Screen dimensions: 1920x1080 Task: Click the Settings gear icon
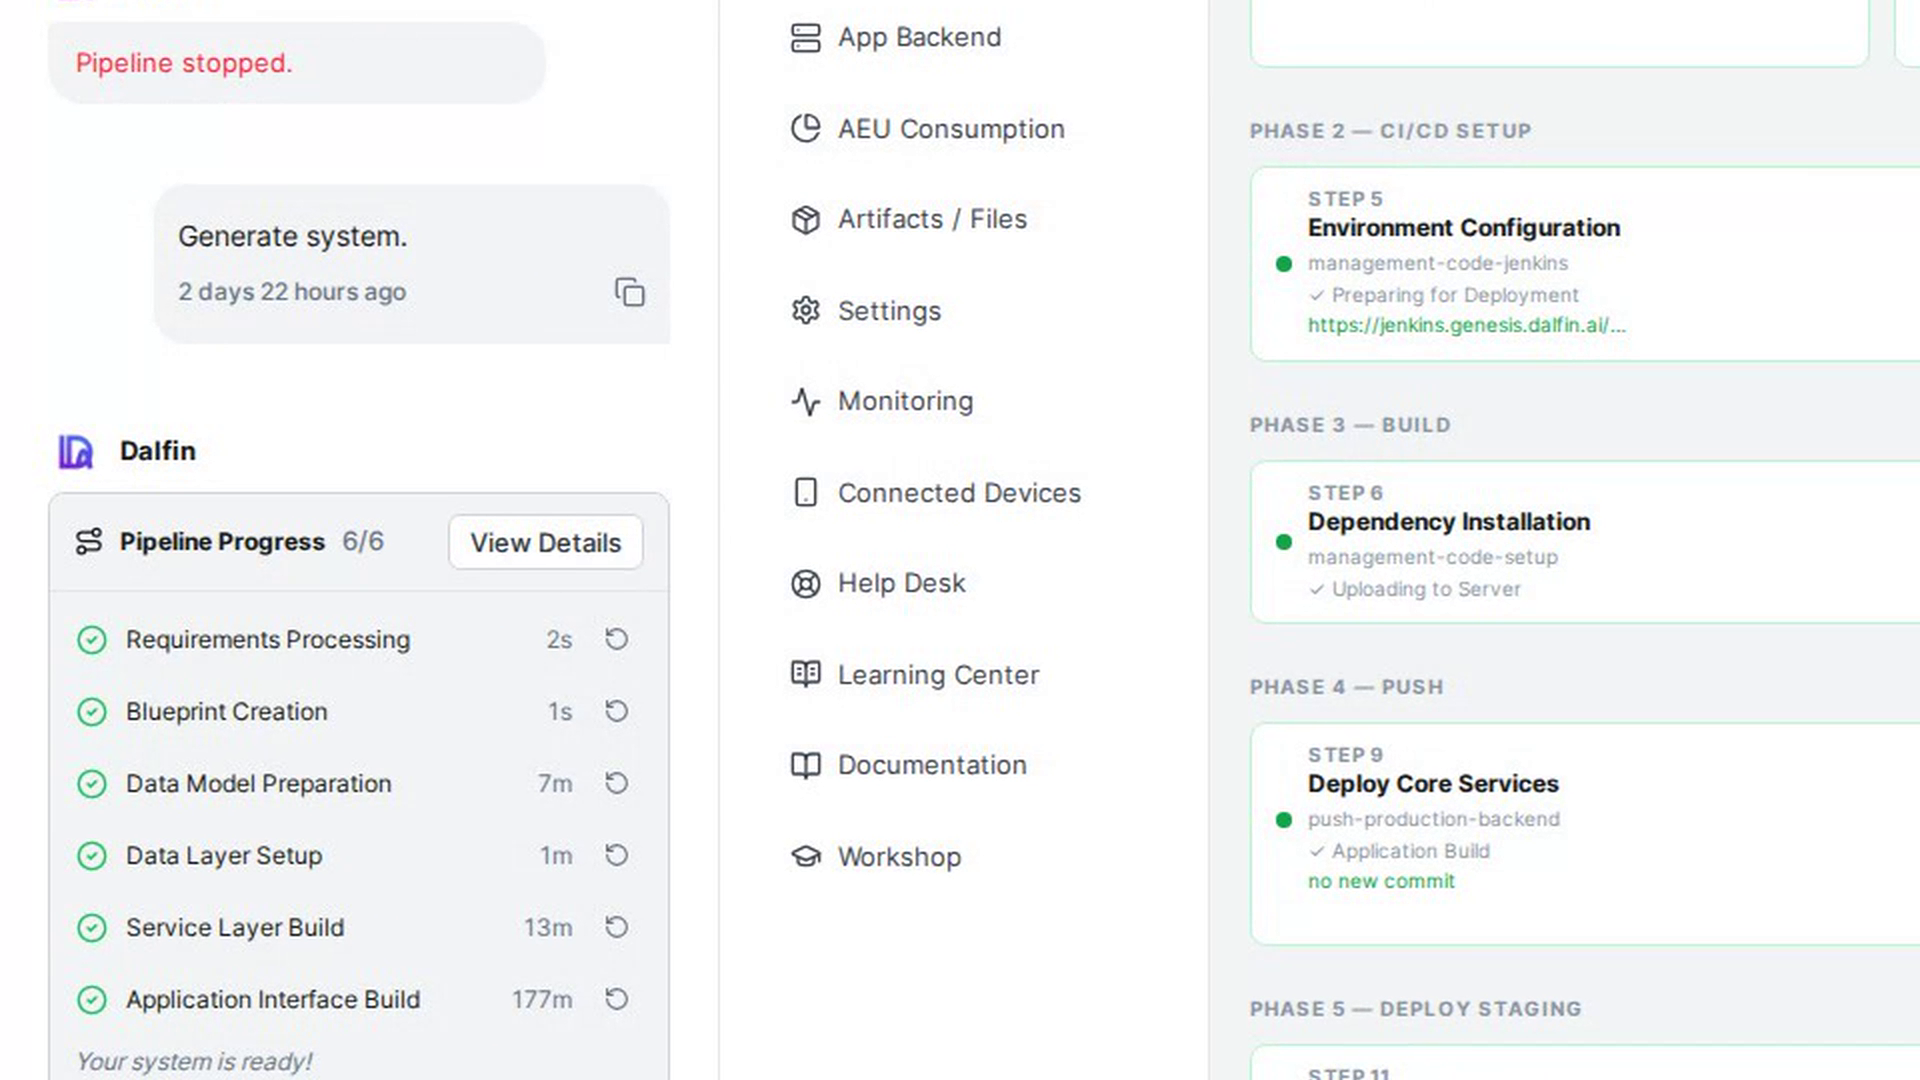point(805,311)
